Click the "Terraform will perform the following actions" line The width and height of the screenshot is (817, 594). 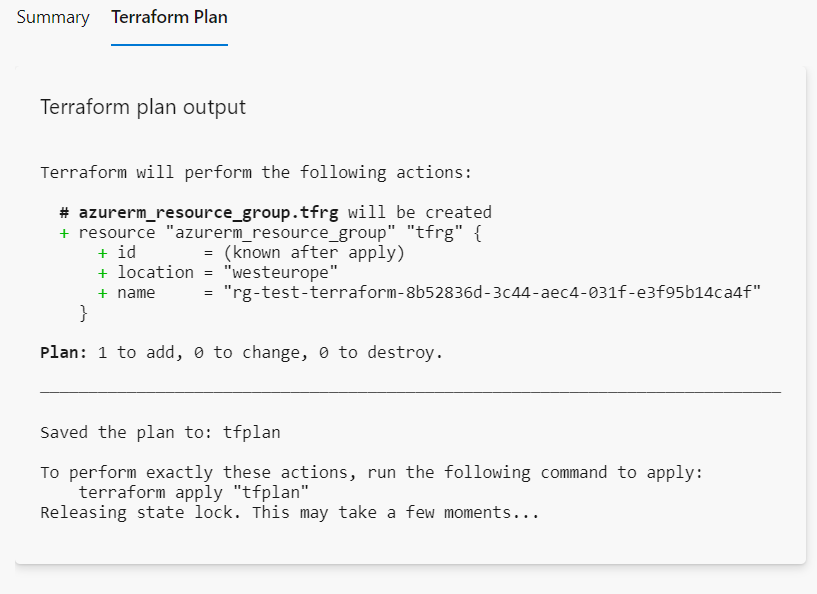tap(255, 172)
